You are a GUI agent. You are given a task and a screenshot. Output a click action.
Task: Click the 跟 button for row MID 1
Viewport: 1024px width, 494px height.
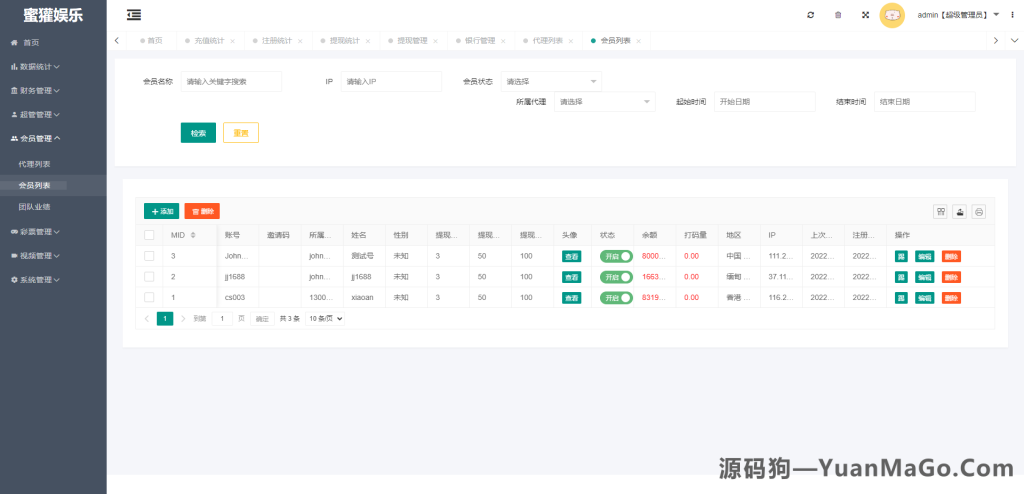[x=901, y=298]
